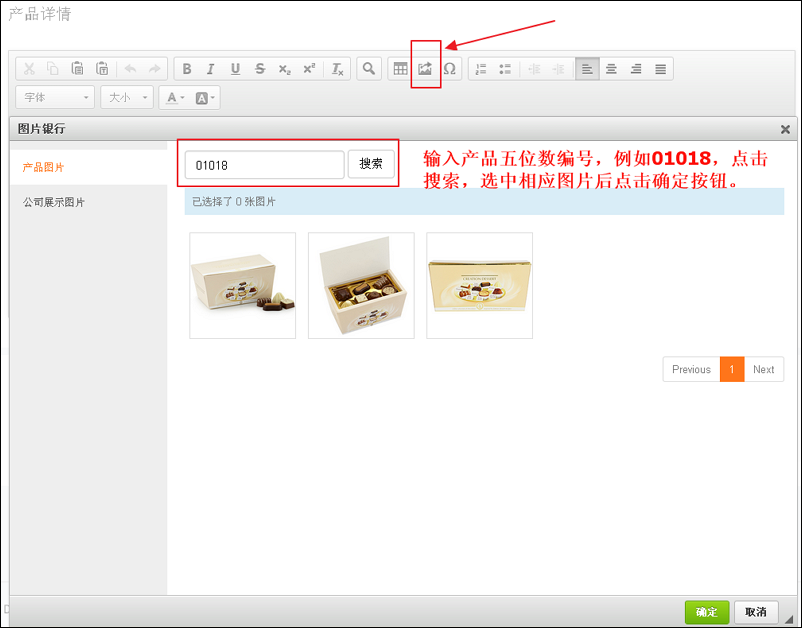The height and width of the screenshot is (628, 802).
Task: Switch to the 公司展示图片 tab
Action: tap(54, 202)
